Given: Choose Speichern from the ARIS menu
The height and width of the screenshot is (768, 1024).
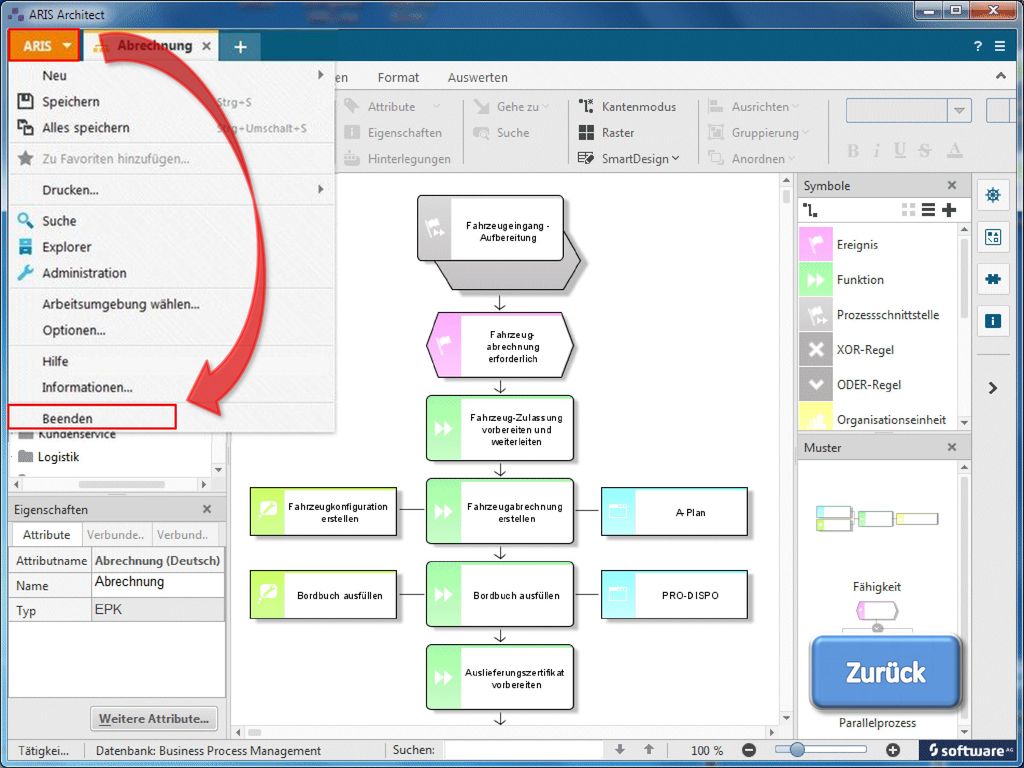Looking at the screenshot, I should [173, 102].
